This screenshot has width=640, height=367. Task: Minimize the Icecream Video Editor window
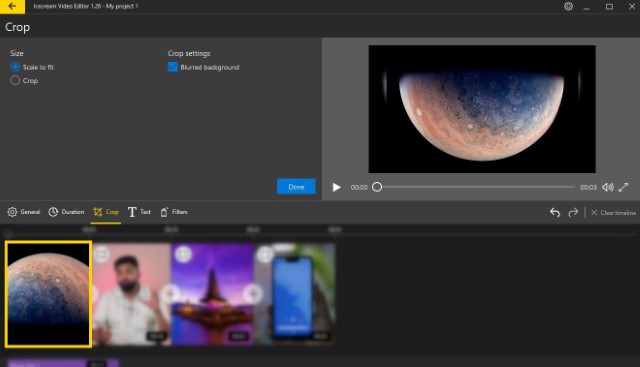click(x=587, y=7)
